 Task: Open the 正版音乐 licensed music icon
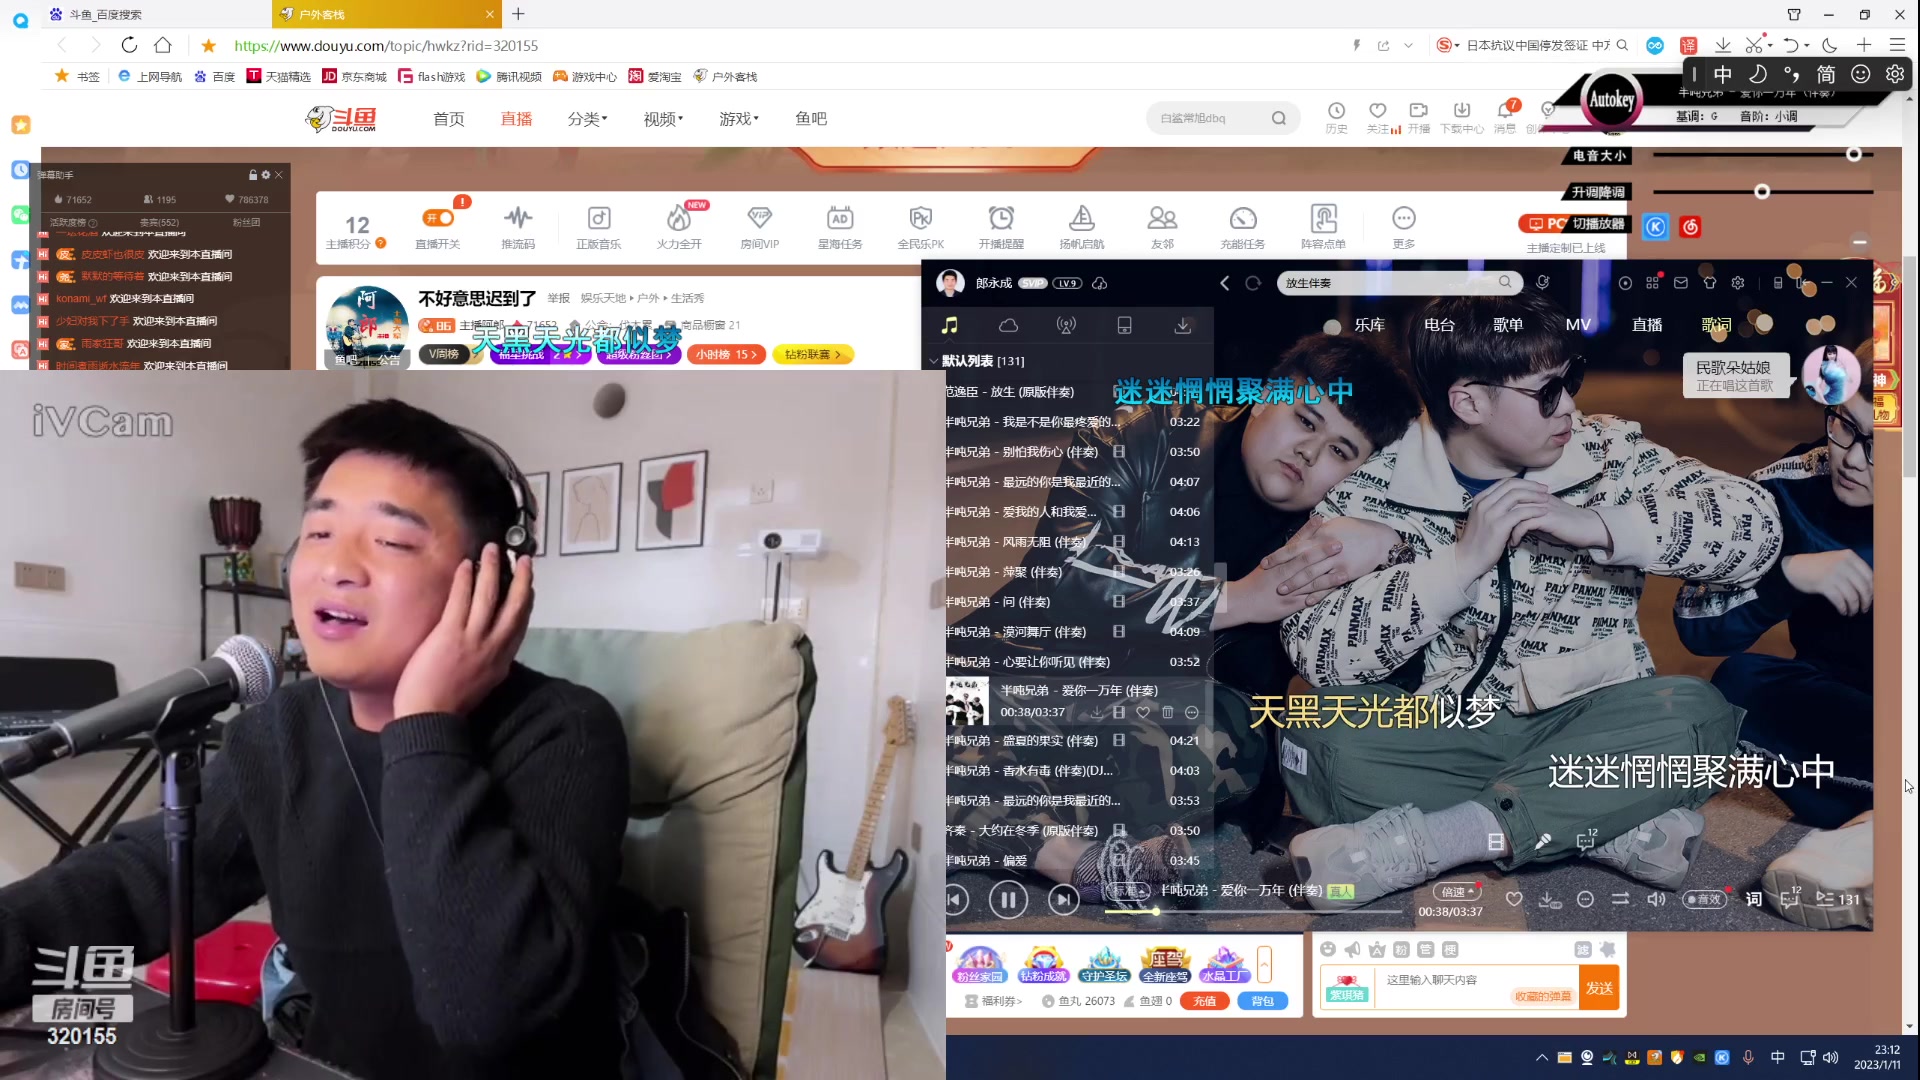click(598, 218)
